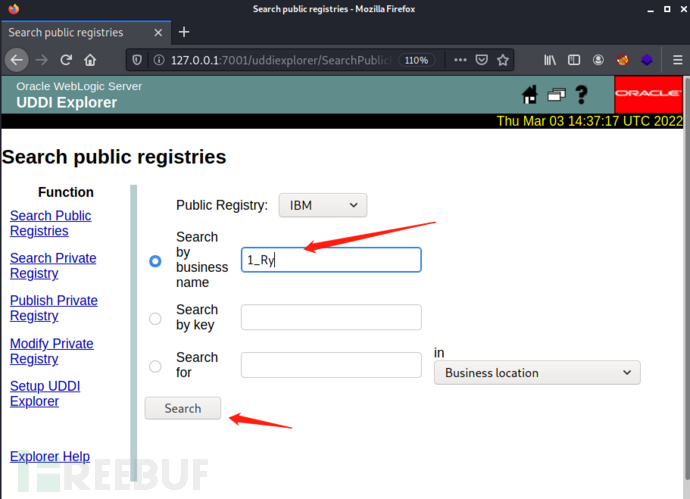This screenshot has height=499, width=690.
Task: Go to the Firefox home page
Action: click(90, 60)
